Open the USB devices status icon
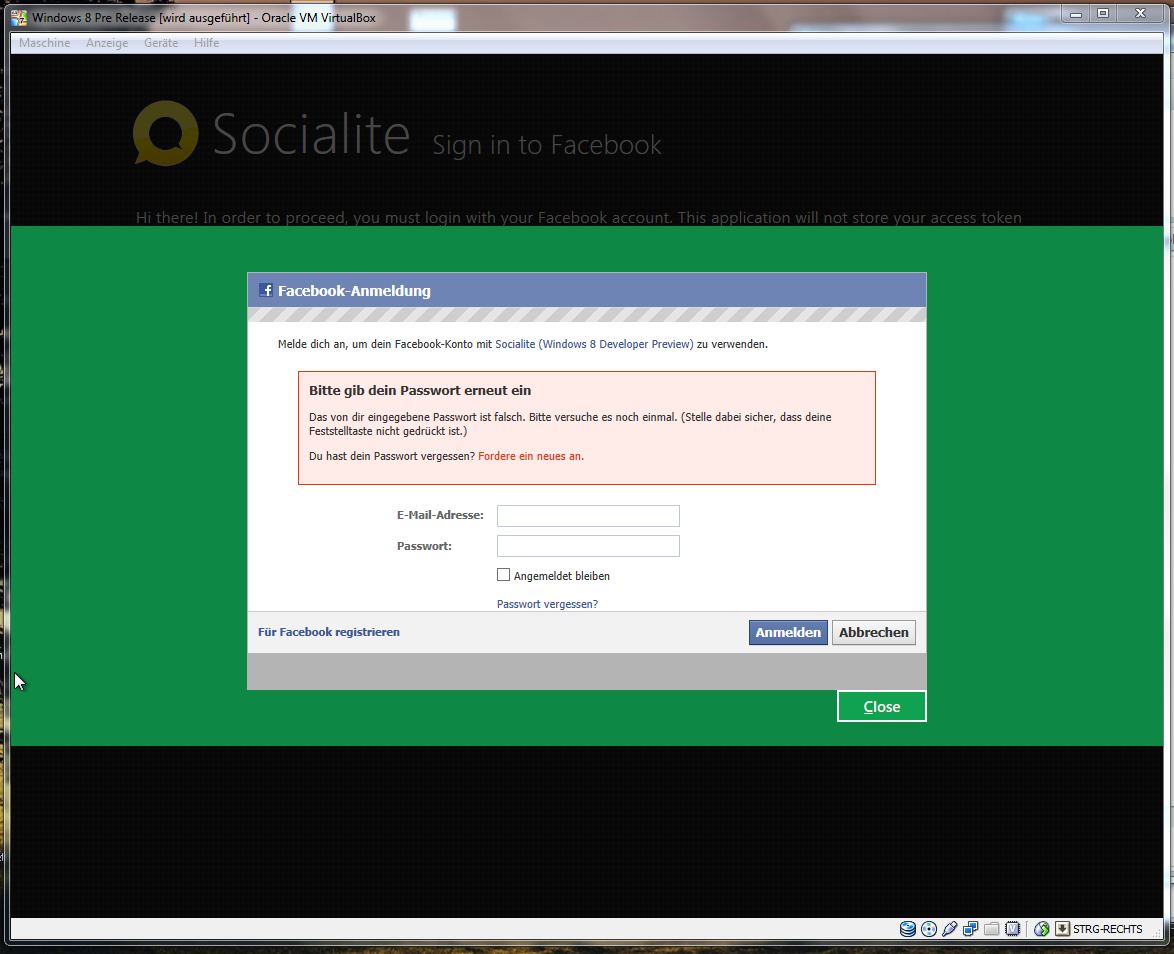 pyautogui.click(x=949, y=929)
